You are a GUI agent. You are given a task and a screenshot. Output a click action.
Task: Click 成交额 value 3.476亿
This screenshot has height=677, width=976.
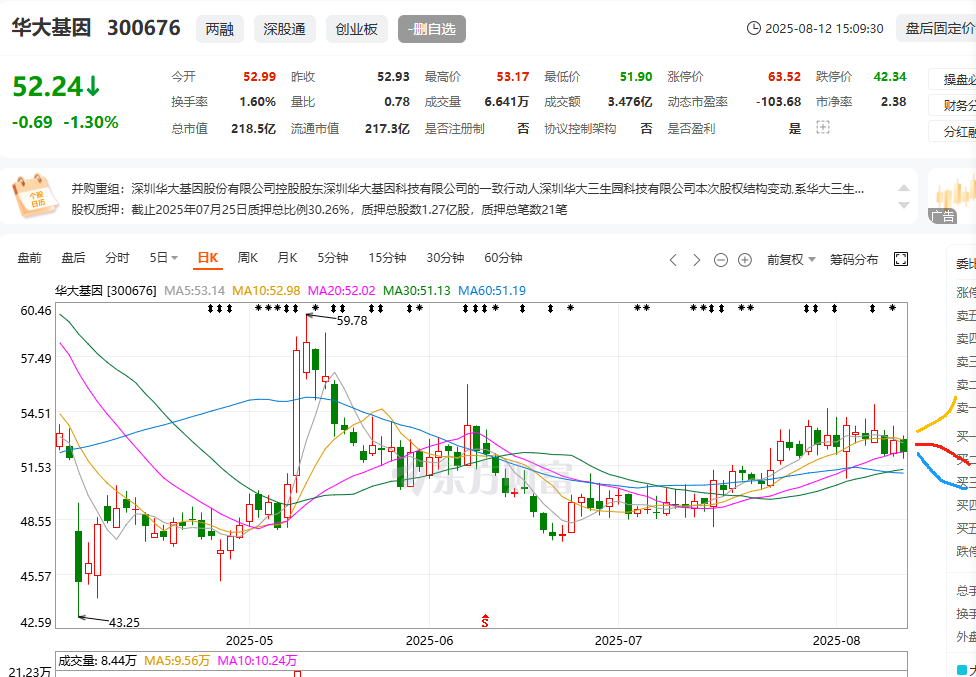click(x=630, y=102)
